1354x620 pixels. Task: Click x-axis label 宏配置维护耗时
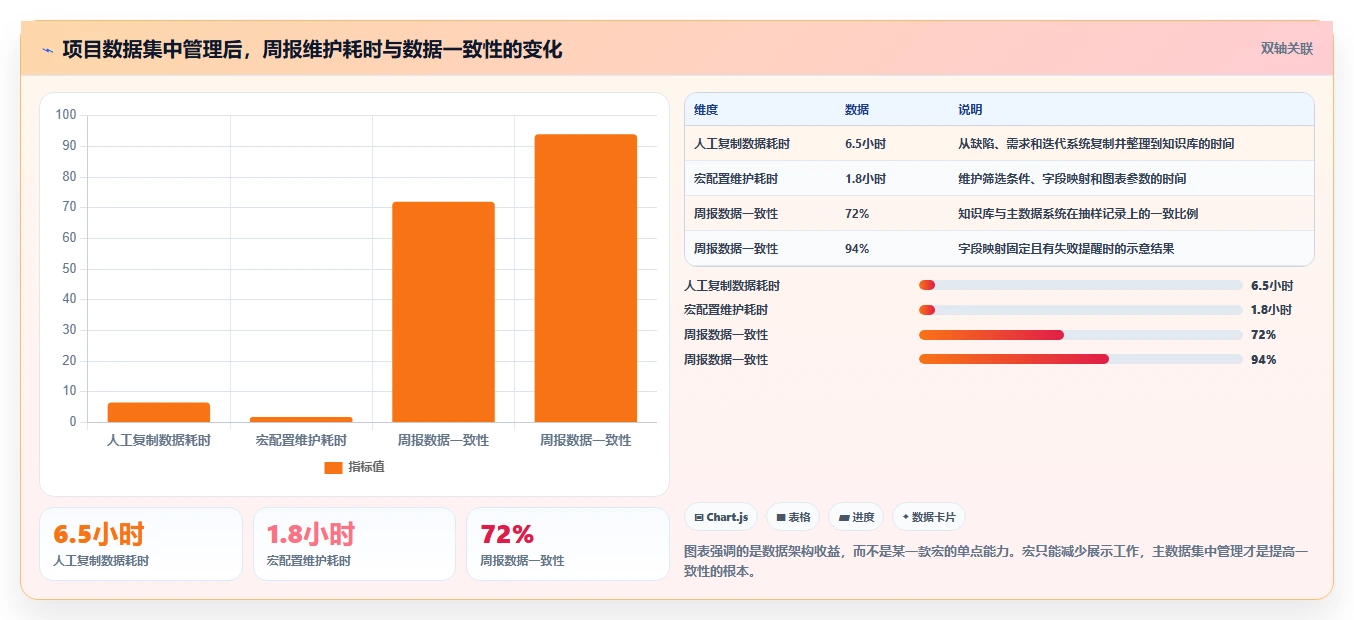coord(301,440)
